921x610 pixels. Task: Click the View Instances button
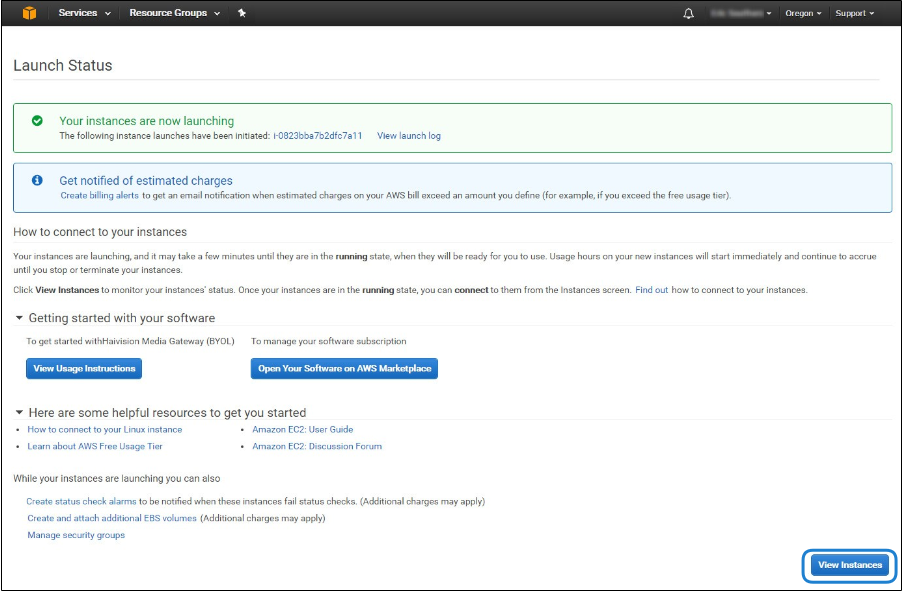coord(849,565)
